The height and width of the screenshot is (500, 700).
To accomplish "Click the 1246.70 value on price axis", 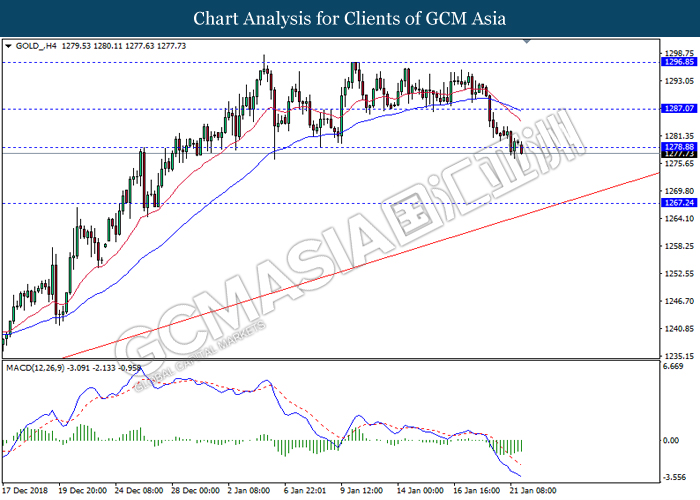I will (679, 301).
